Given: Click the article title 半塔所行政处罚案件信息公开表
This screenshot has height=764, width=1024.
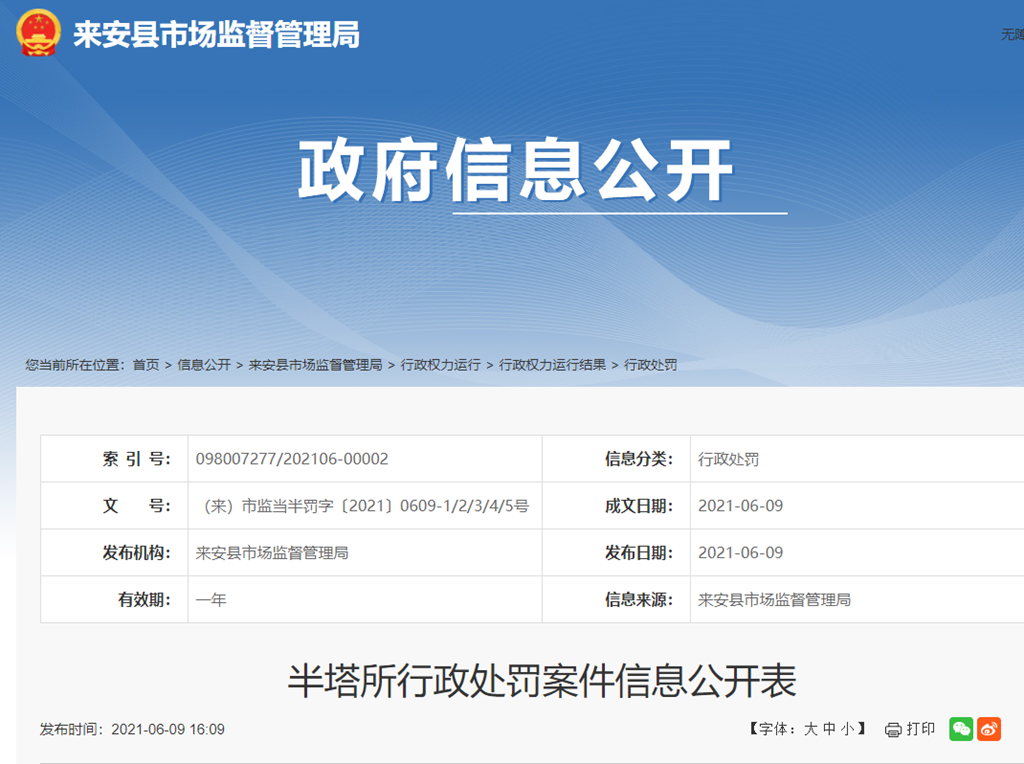Looking at the screenshot, I should point(542,681).
